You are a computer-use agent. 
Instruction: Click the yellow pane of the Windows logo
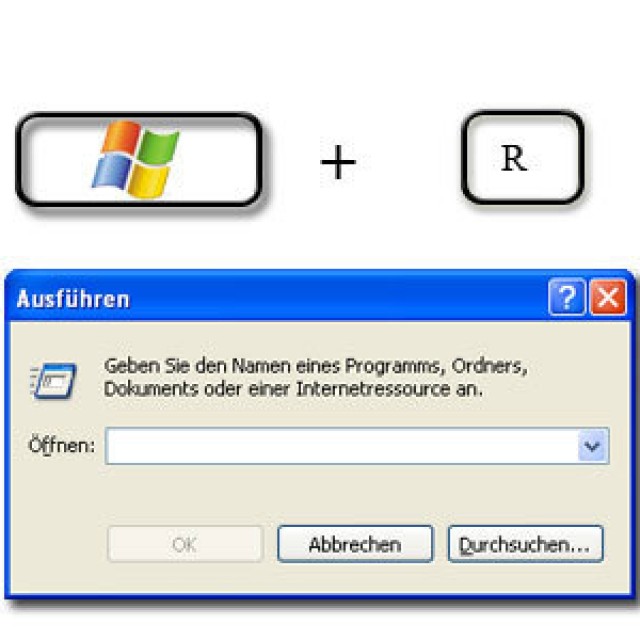148,180
